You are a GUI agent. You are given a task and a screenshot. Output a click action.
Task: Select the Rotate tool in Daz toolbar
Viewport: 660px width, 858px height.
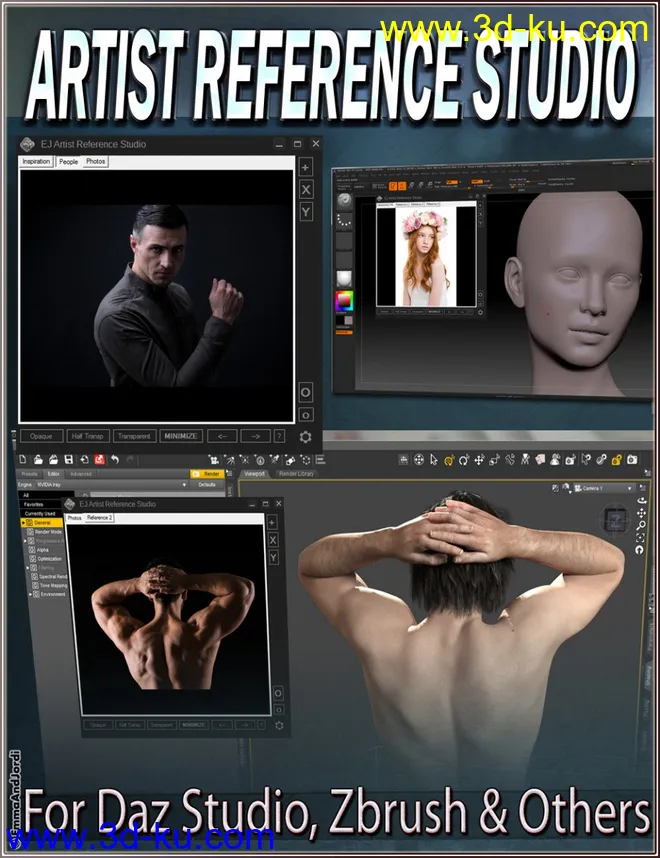pos(464,460)
